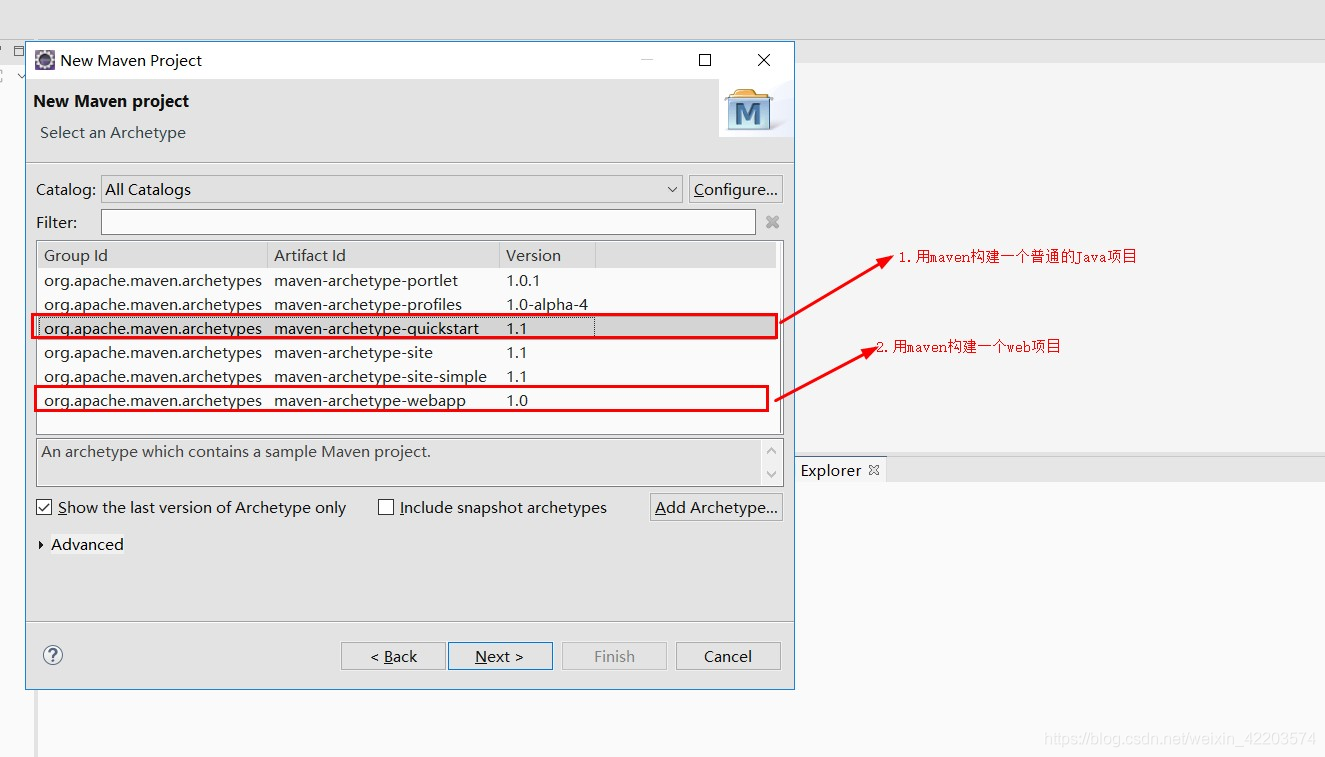This screenshot has height=757, width=1325.
Task: Close the Explorer tab in background window
Action: coord(873,469)
